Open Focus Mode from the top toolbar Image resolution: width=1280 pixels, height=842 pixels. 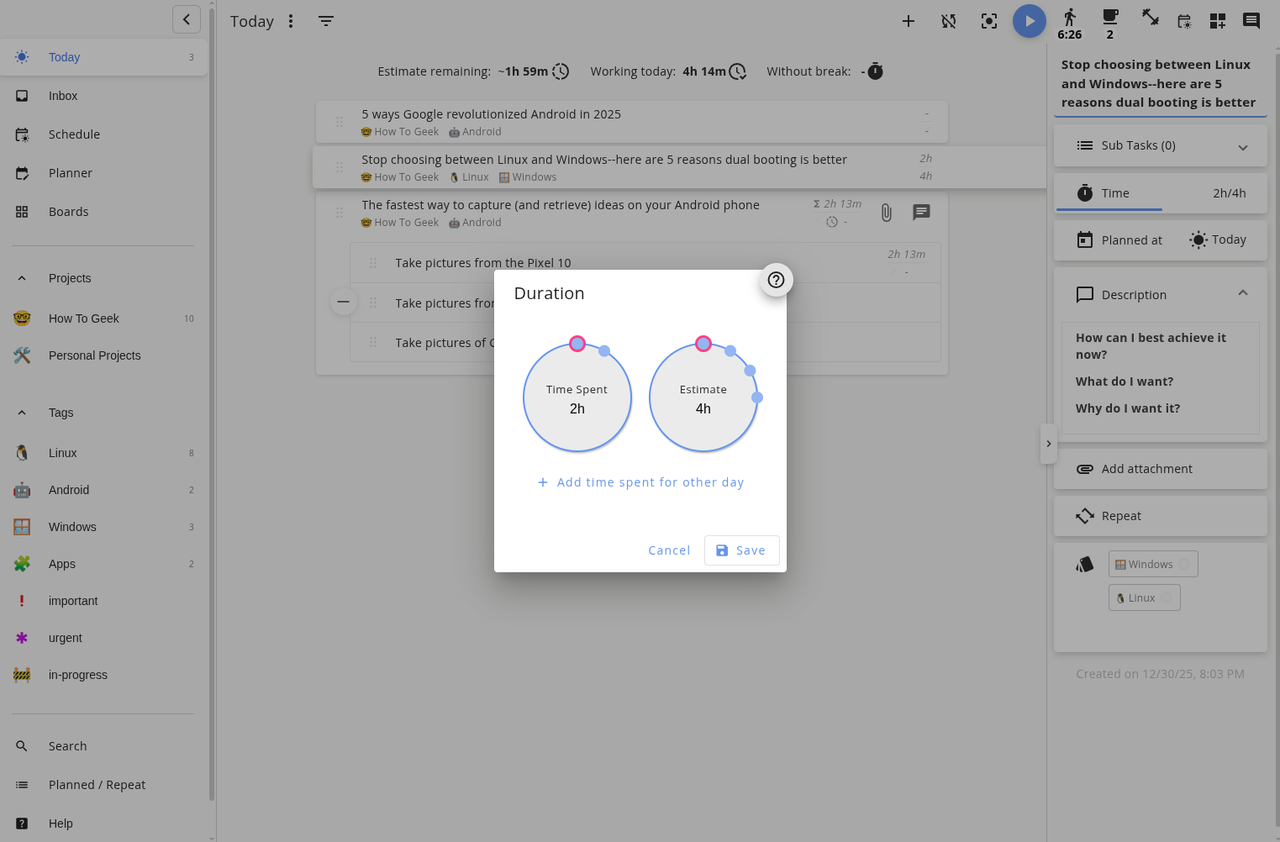click(989, 20)
